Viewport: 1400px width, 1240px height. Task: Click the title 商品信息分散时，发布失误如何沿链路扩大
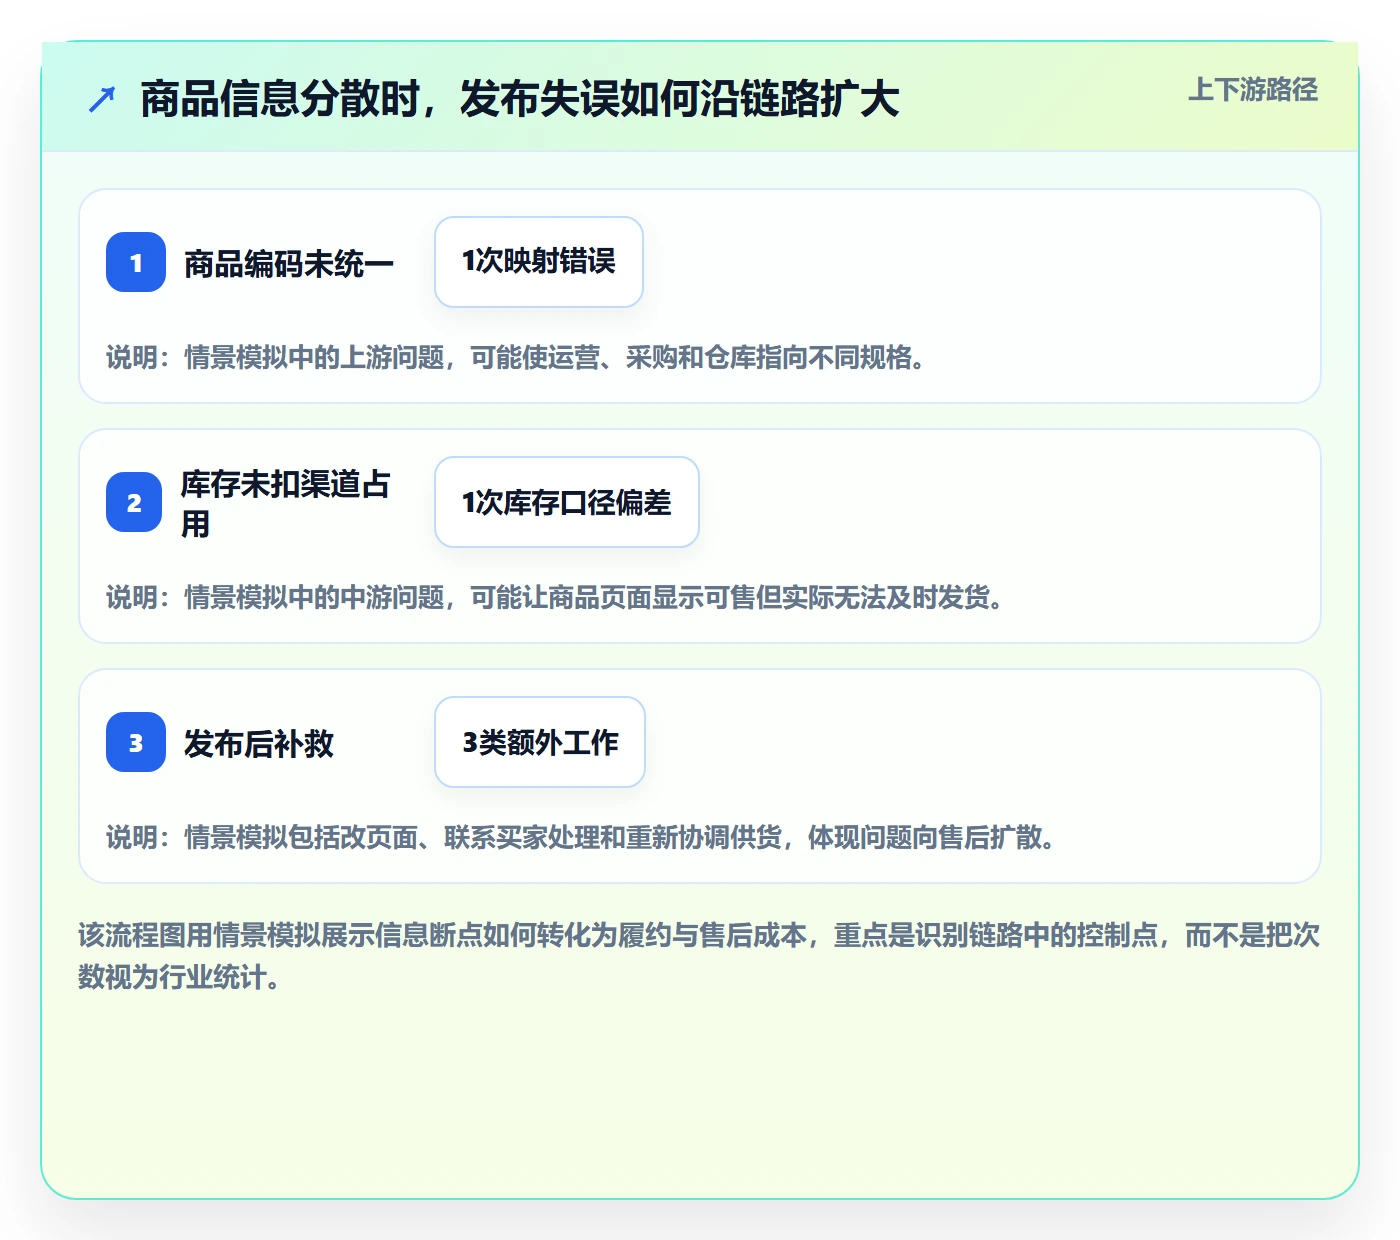point(520,99)
